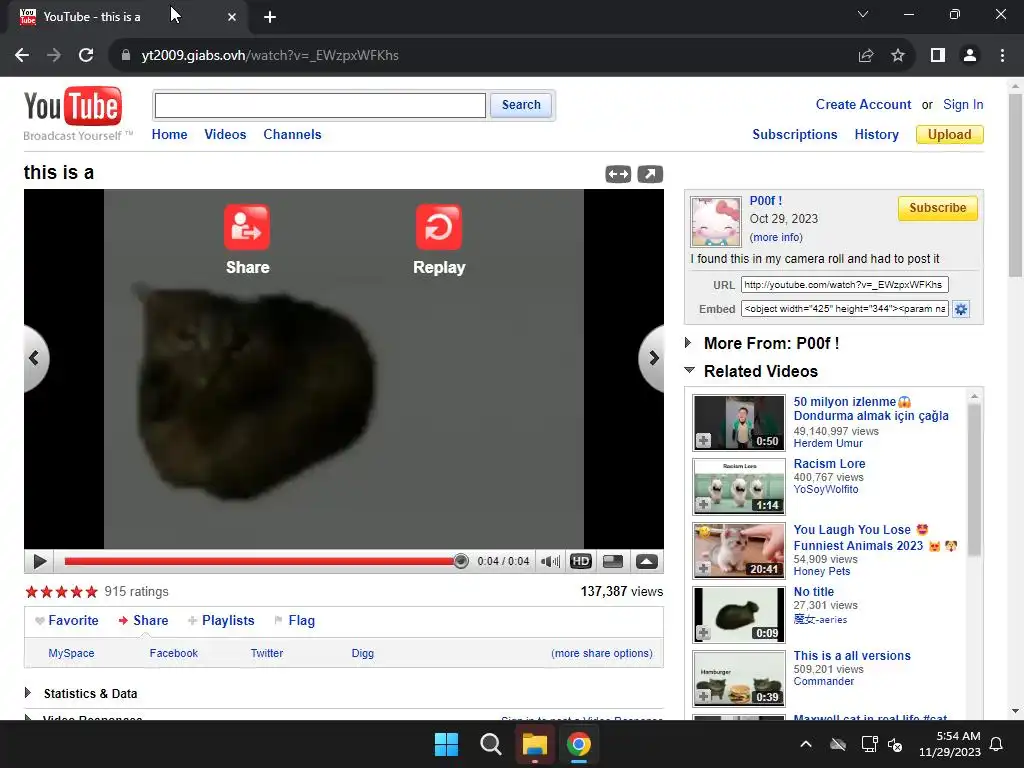The image size is (1024, 768).
Task: Add No title video to queue plus icon
Action: [x=703, y=632]
